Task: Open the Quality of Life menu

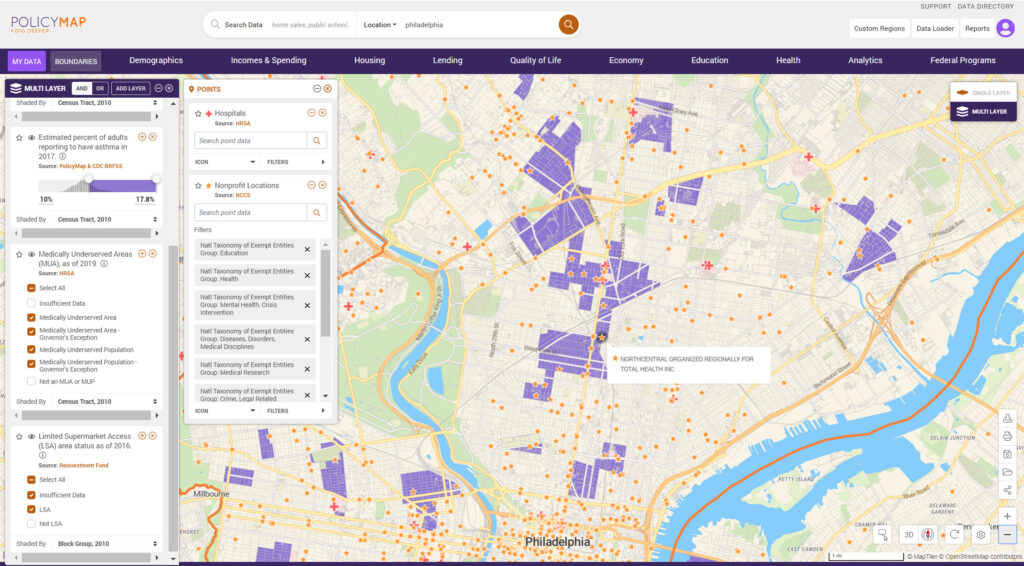Action: (536, 60)
